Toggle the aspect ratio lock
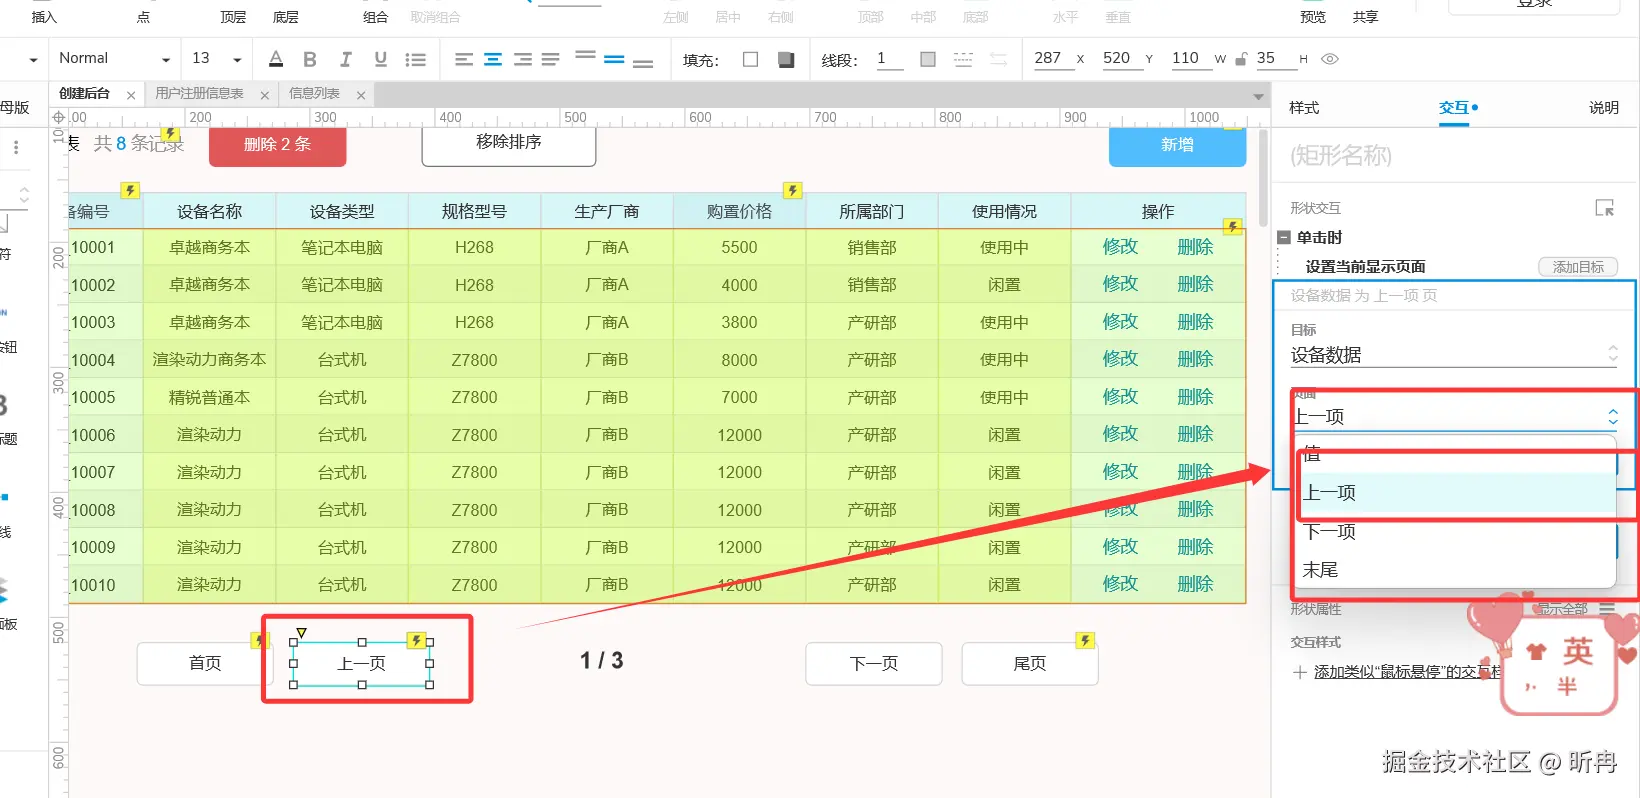The width and height of the screenshot is (1640, 798). [1241, 59]
